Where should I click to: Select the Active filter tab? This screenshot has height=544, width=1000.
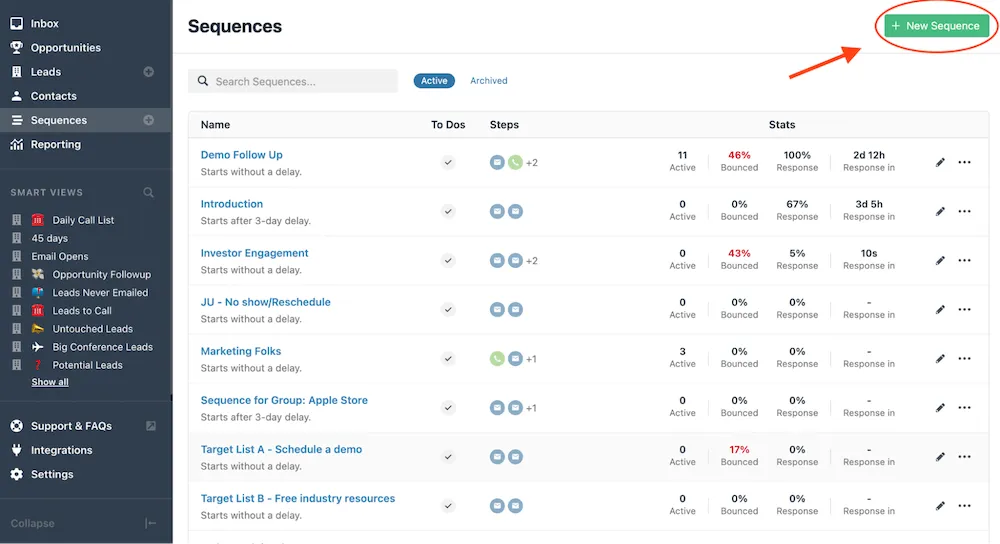coord(434,81)
